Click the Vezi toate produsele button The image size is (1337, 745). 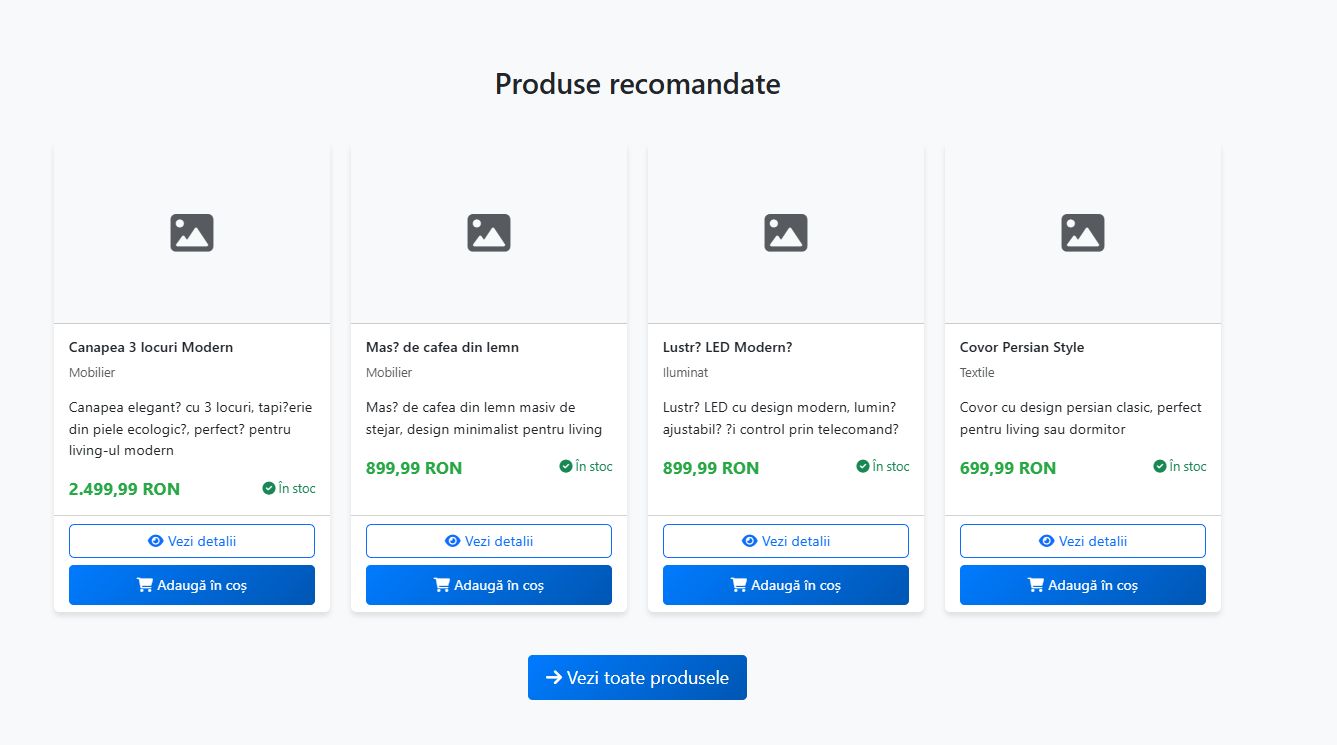click(637, 678)
